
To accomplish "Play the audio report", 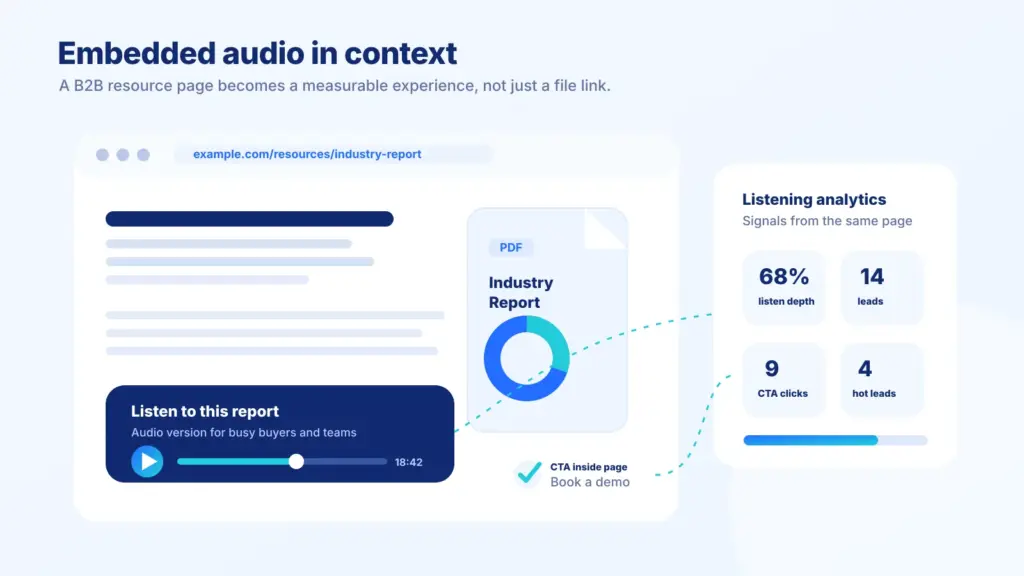I will 147,461.
